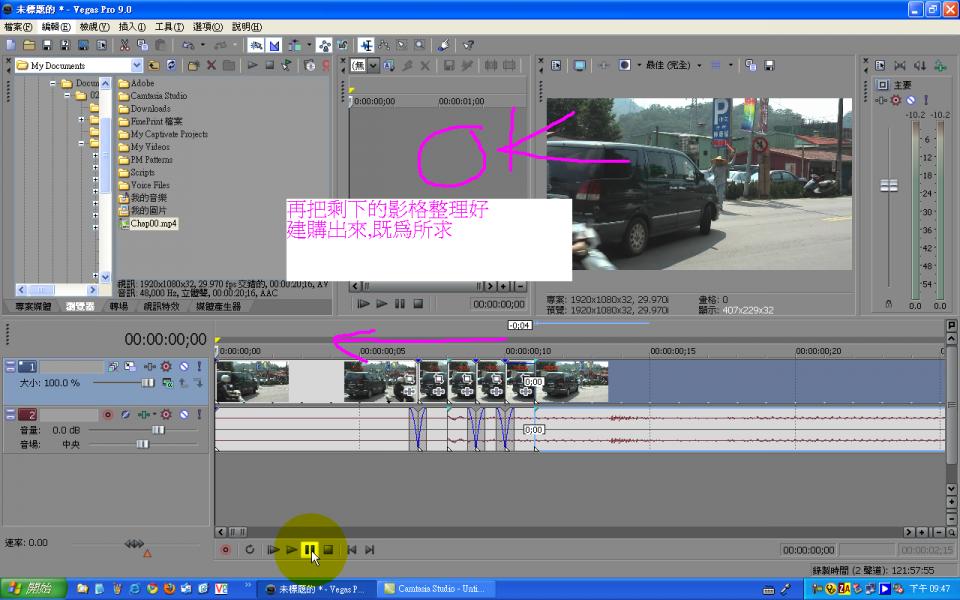Image resolution: width=960 pixels, height=600 pixels.
Task: Click the refresh icon in explorer toolbar
Action: tap(171, 65)
